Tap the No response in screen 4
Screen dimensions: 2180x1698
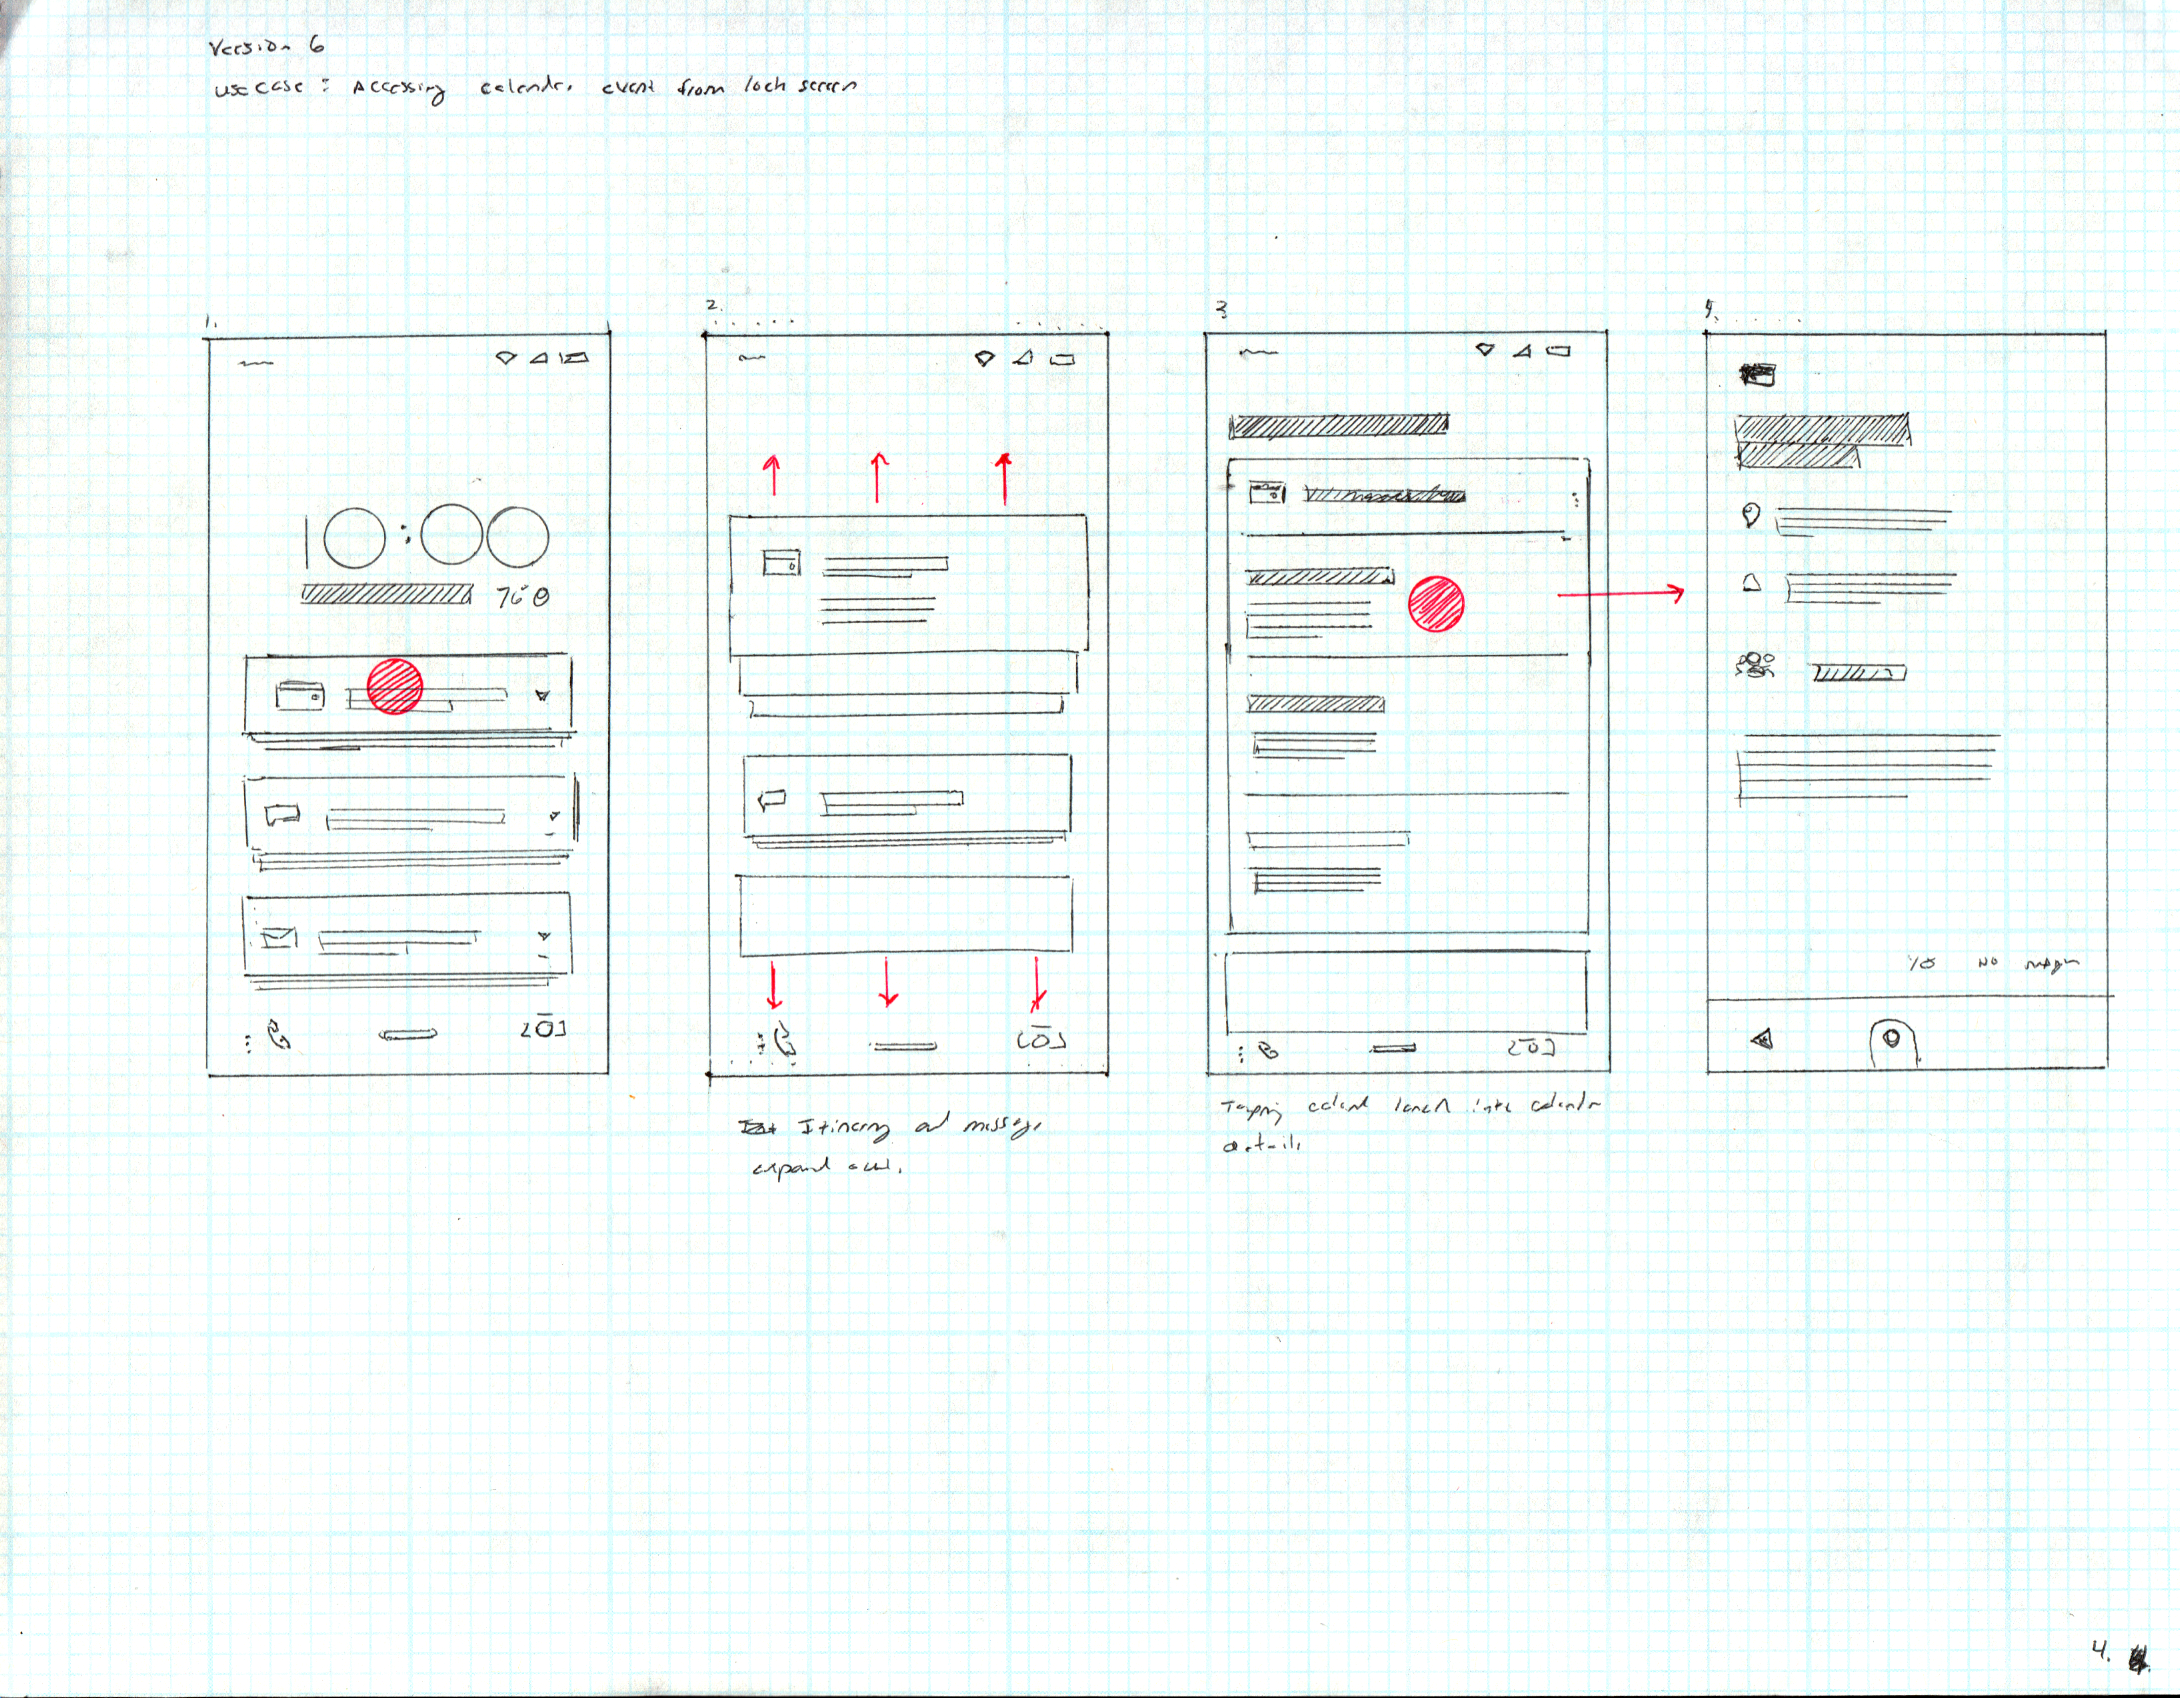[x=1986, y=962]
